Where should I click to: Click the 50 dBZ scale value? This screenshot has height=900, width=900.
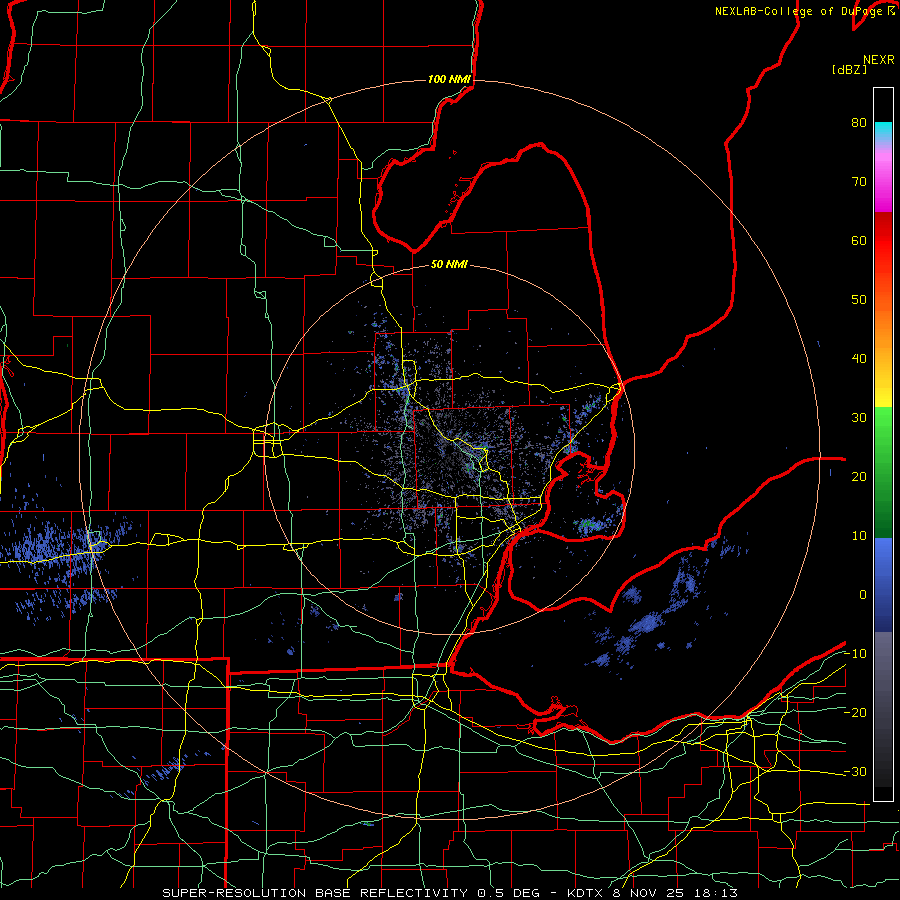859,300
